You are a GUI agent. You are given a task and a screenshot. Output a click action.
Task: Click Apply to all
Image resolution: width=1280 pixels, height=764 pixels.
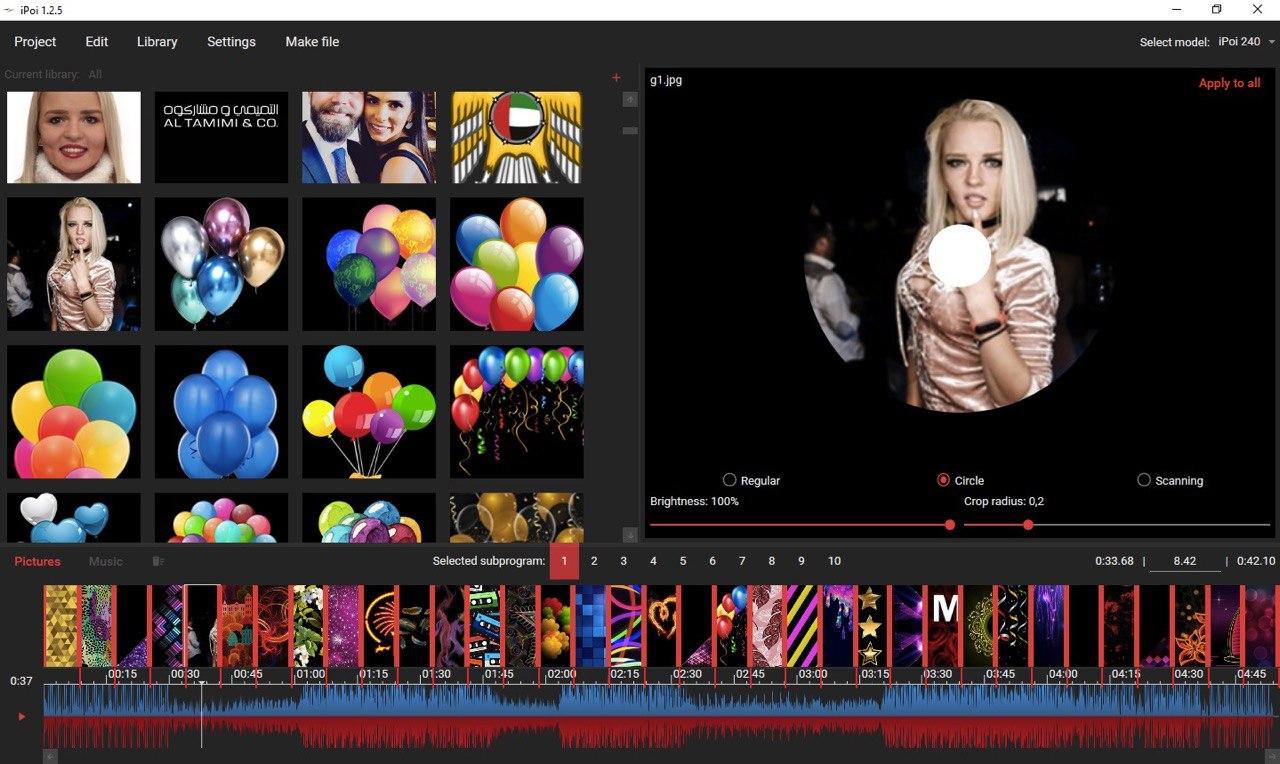(x=1229, y=83)
